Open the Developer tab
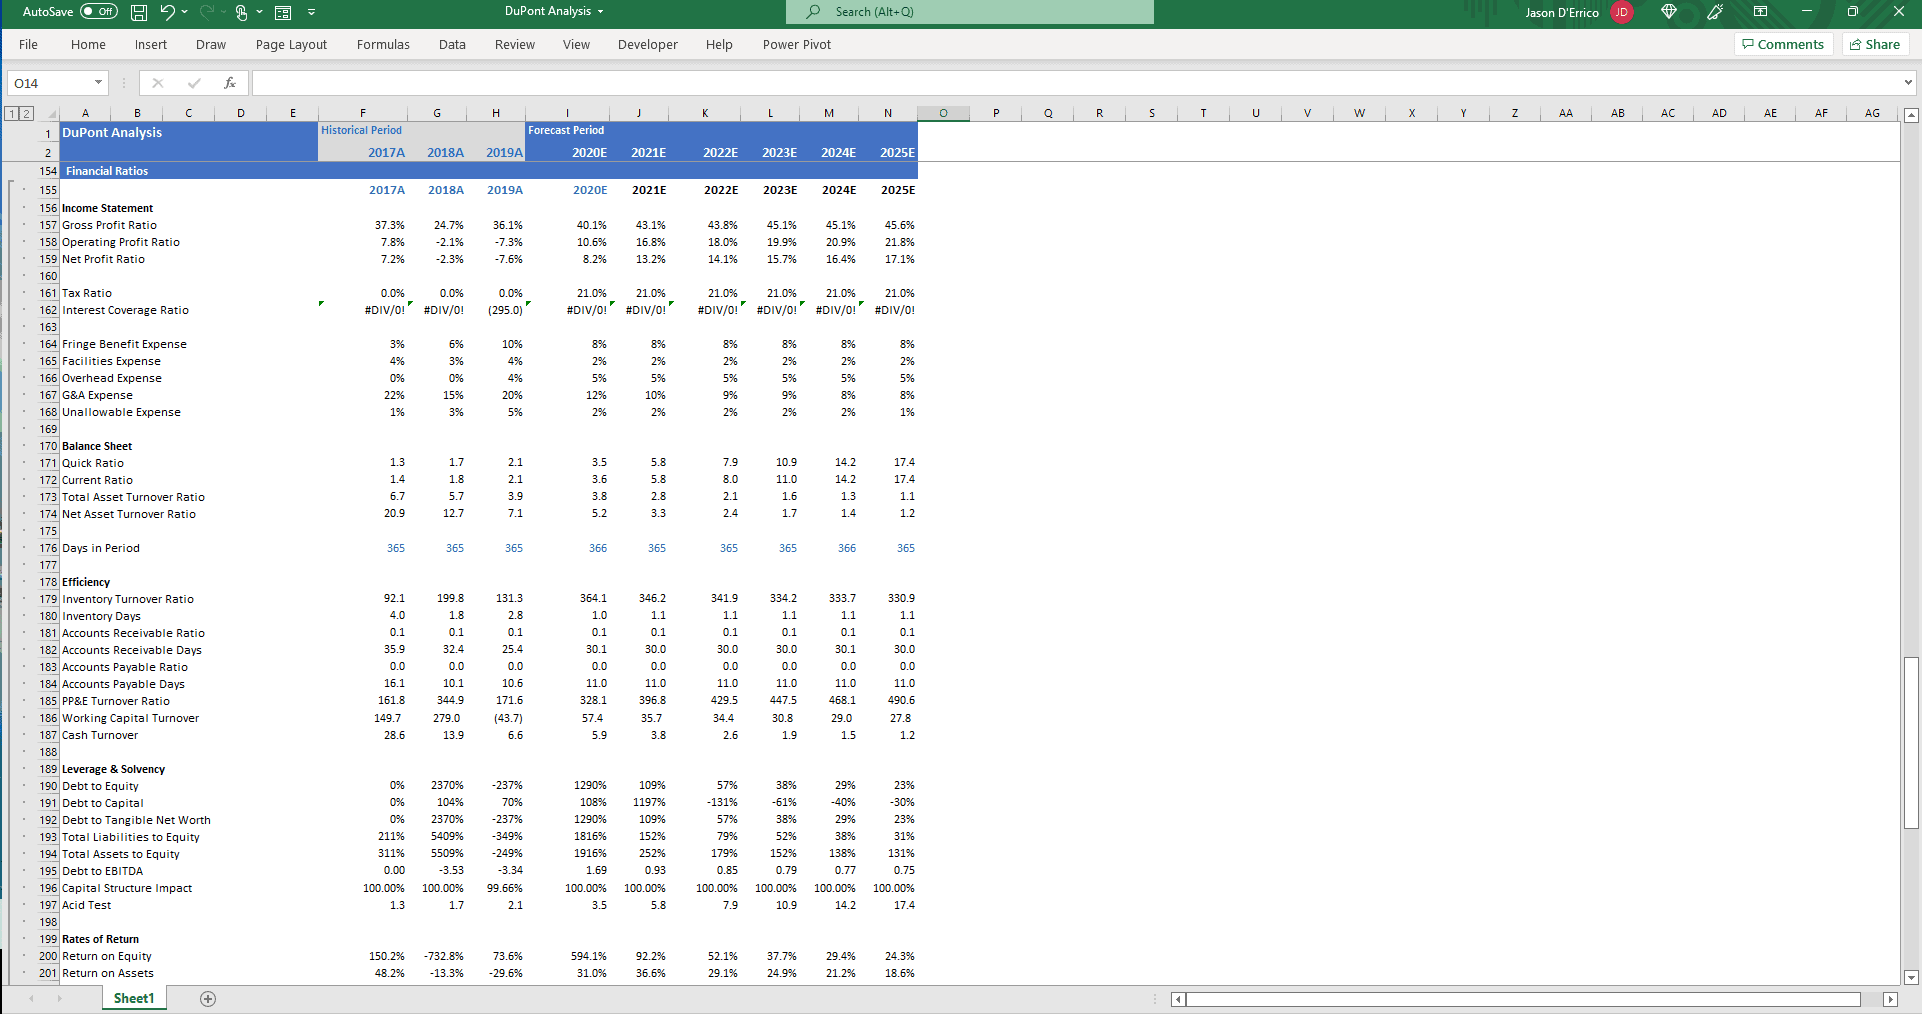The width and height of the screenshot is (1922, 1014). click(647, 44)
